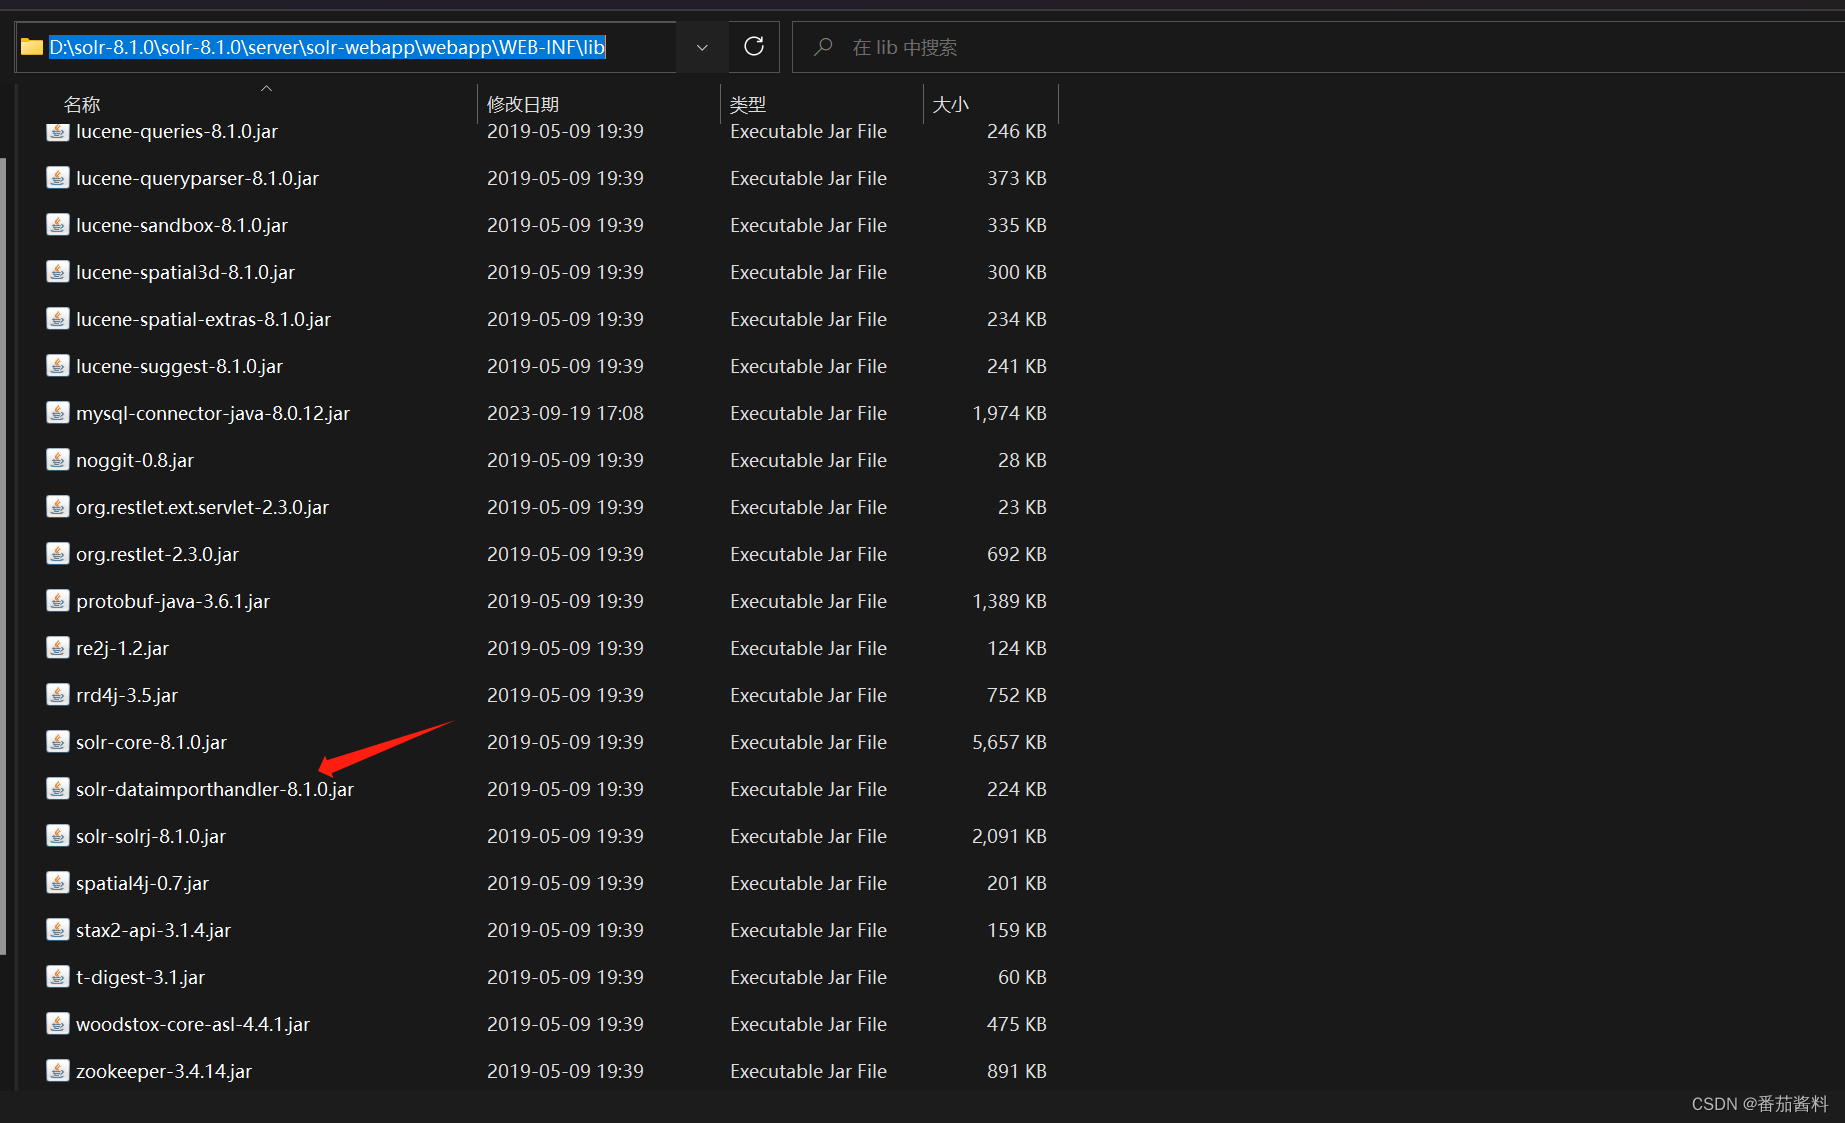
Task: Click the 224 KB size value
Action: tap(1016, 789)
